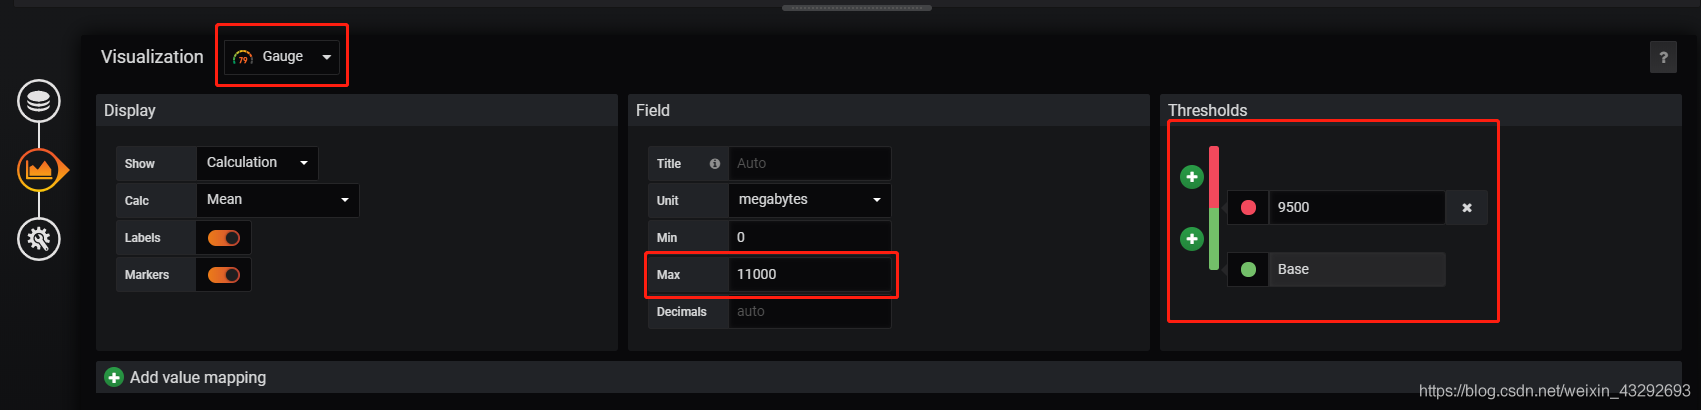The width and height of the screenshot is (1701, 410).
Task: Select the Visualization chart tab icon
Action: [x=39, y=170]
